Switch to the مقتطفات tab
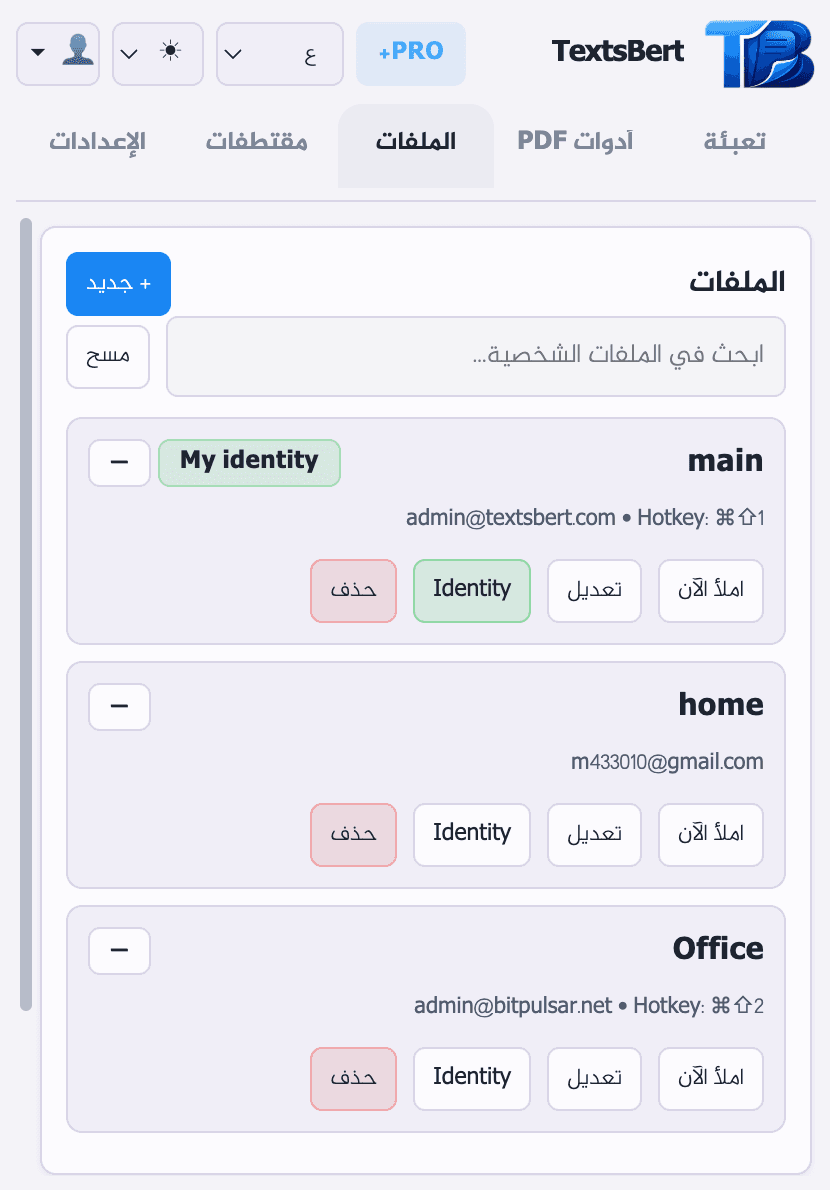The image size is (830, 1190). click(257, 140)
